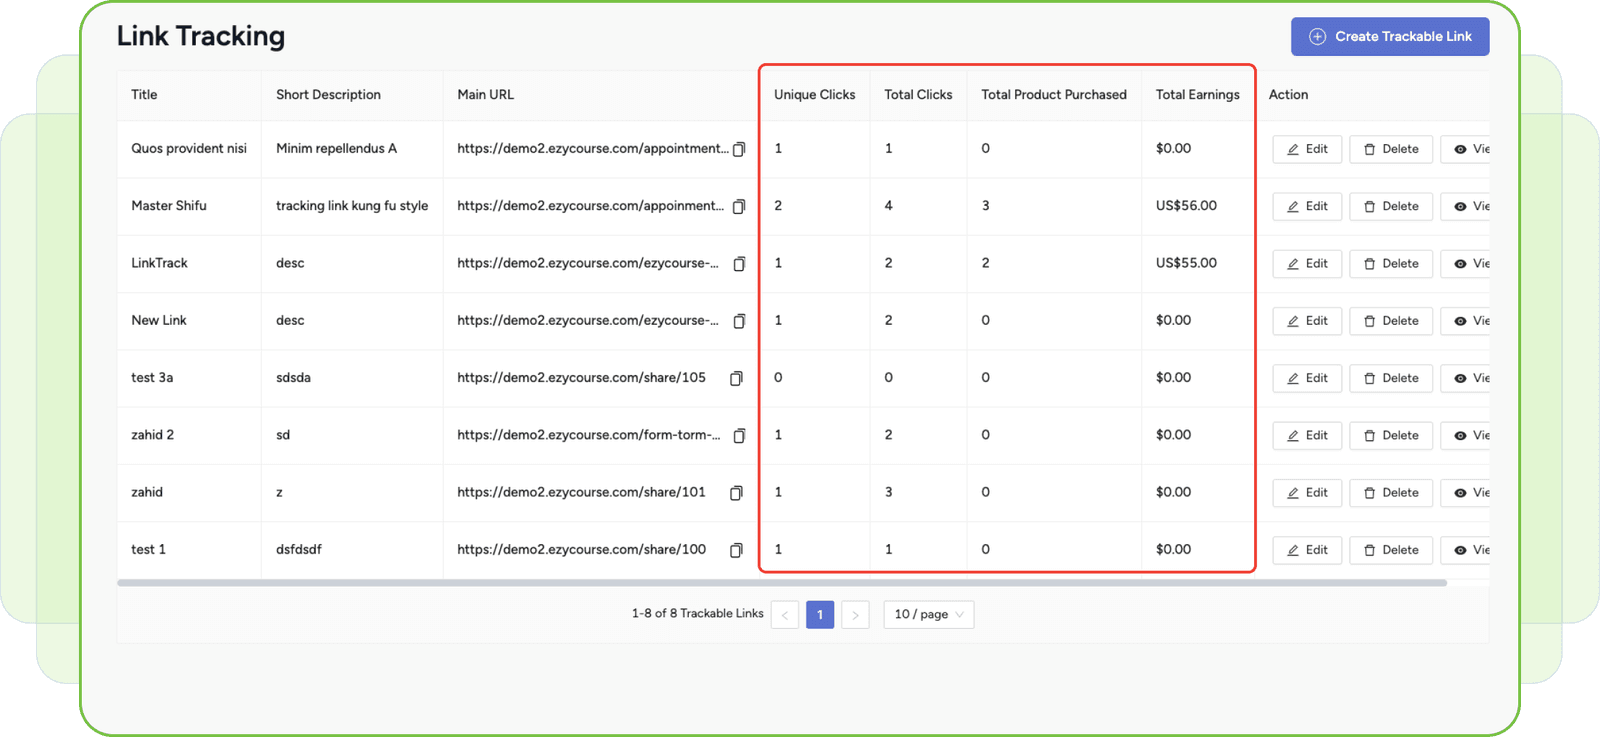The height and width of the screenshot is (737, 1600).
Task: Copy the zahid 2 form URL
Action: tap(739, 436)
